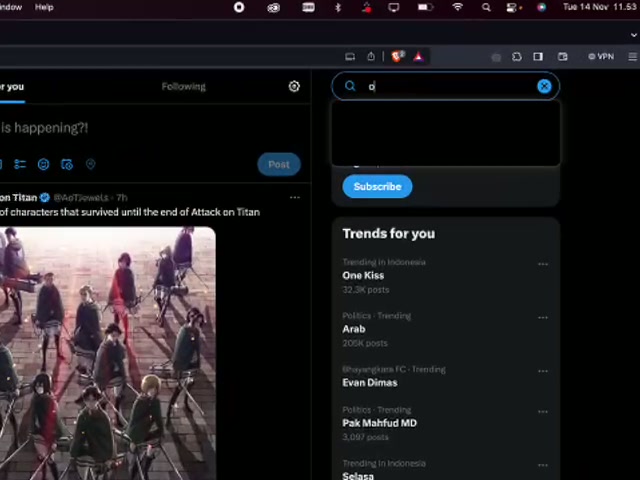
Task: Open the Help menu in menu bar
Action: (44, 7)
